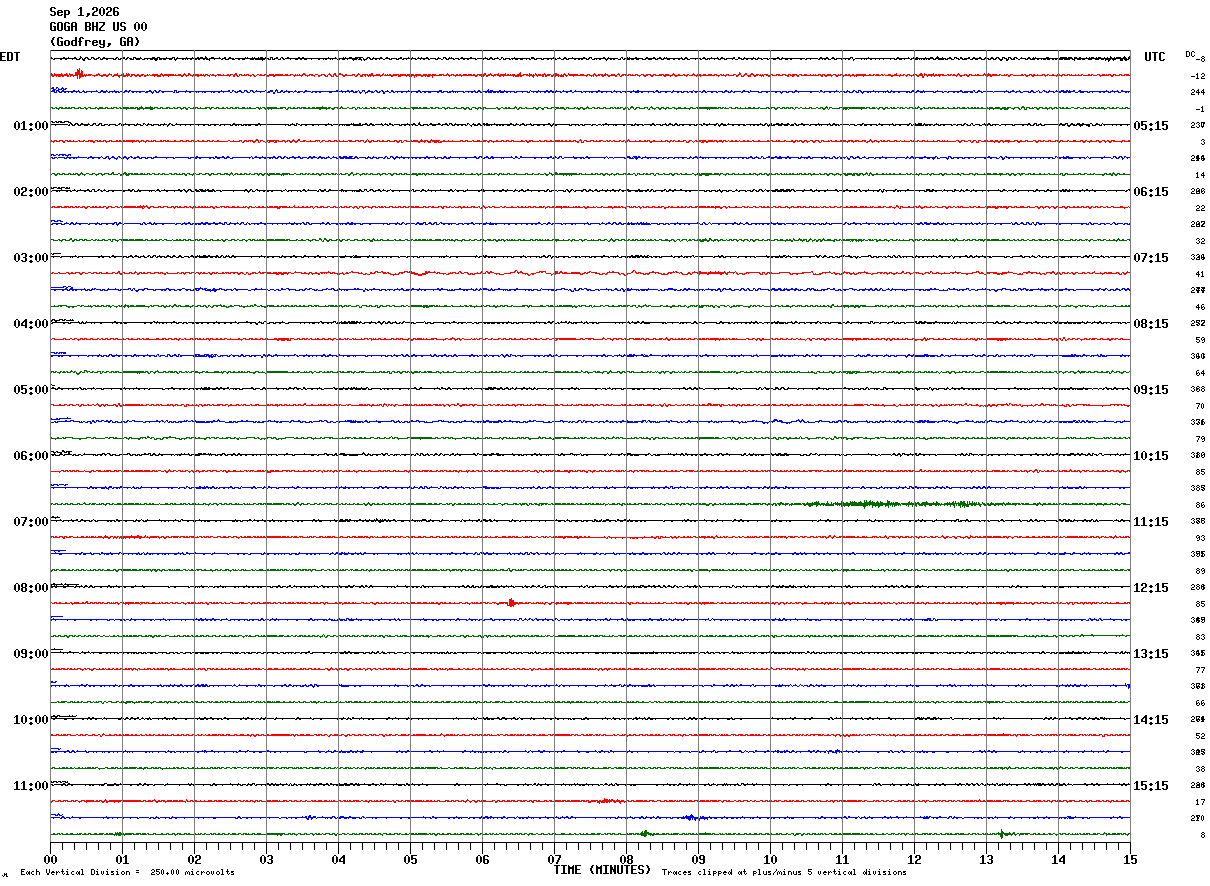Screen dimensions: 1210x886
Task: Click the red seismic burst at 08:00 row
Action: (511, 602)
